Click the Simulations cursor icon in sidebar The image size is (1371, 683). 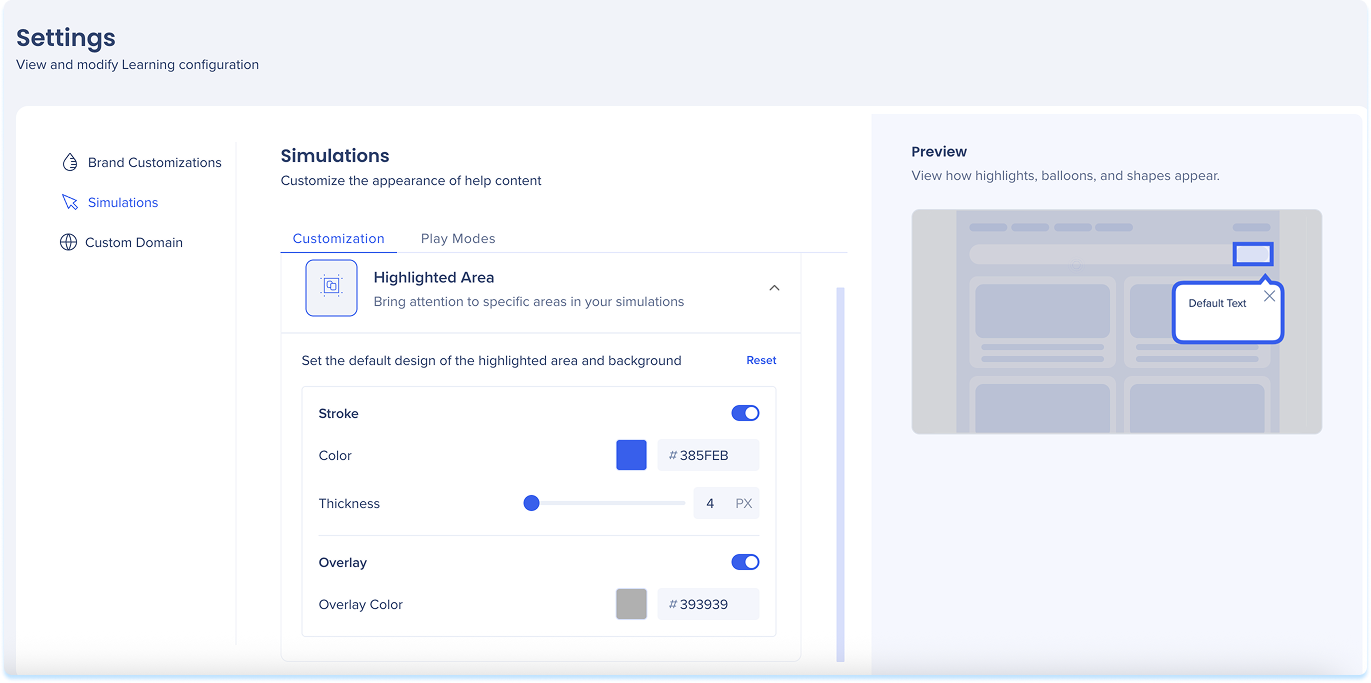click(x=69, y=202)
